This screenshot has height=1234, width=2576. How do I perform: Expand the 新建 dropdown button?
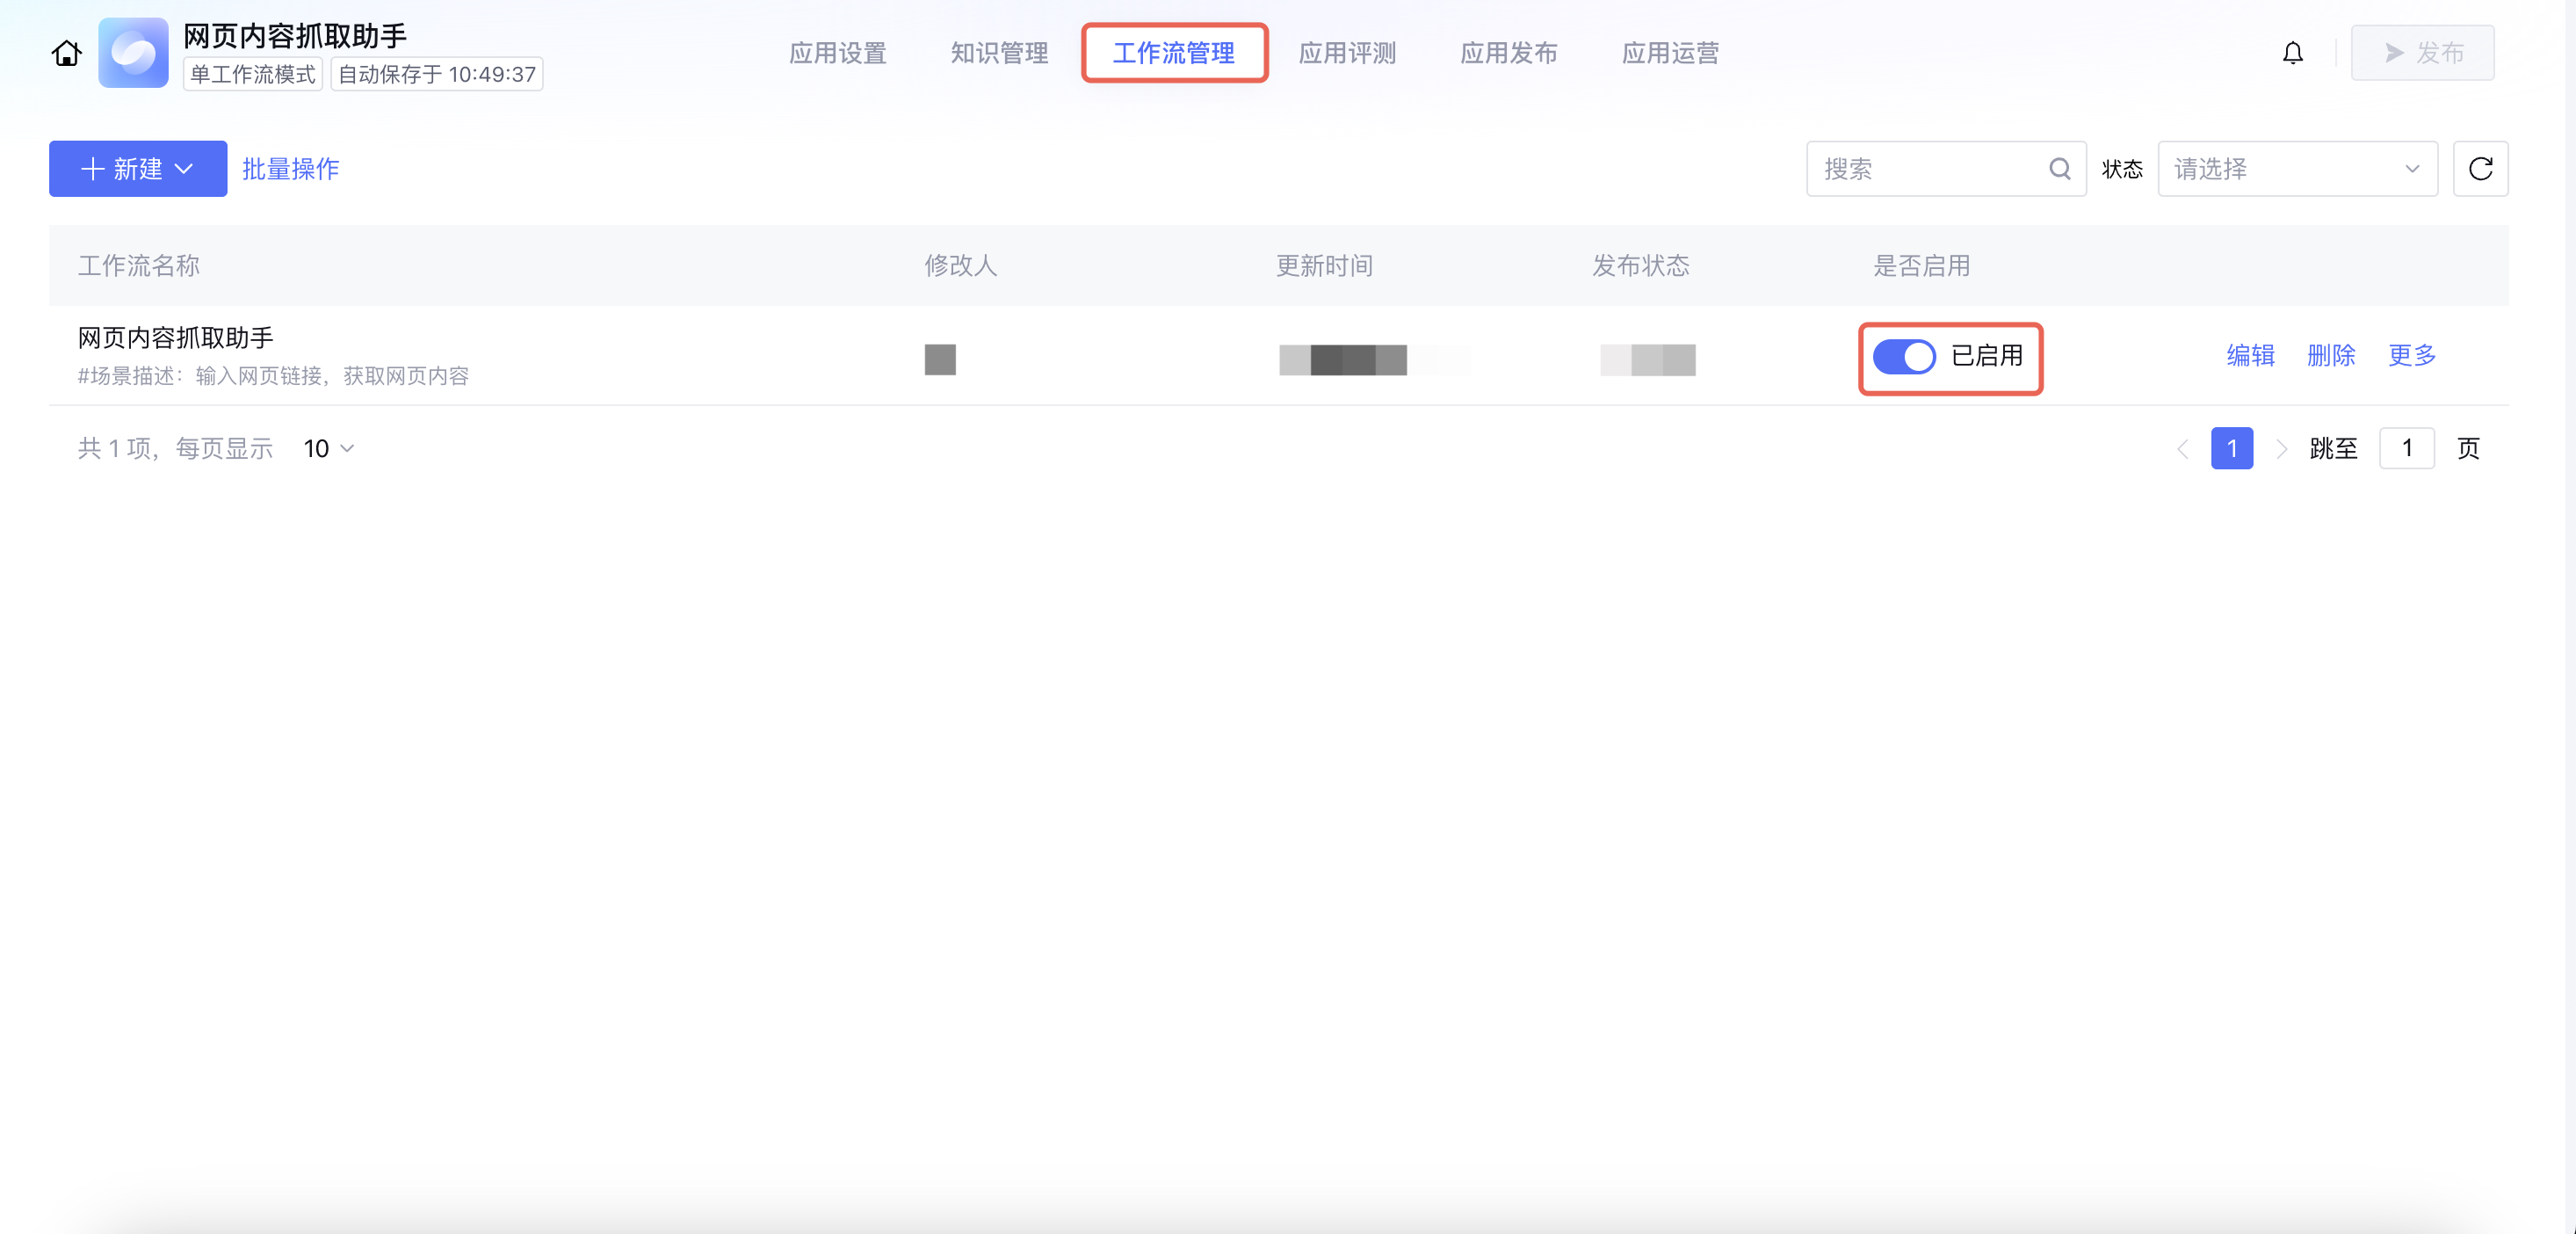click(x=138, y=169)
